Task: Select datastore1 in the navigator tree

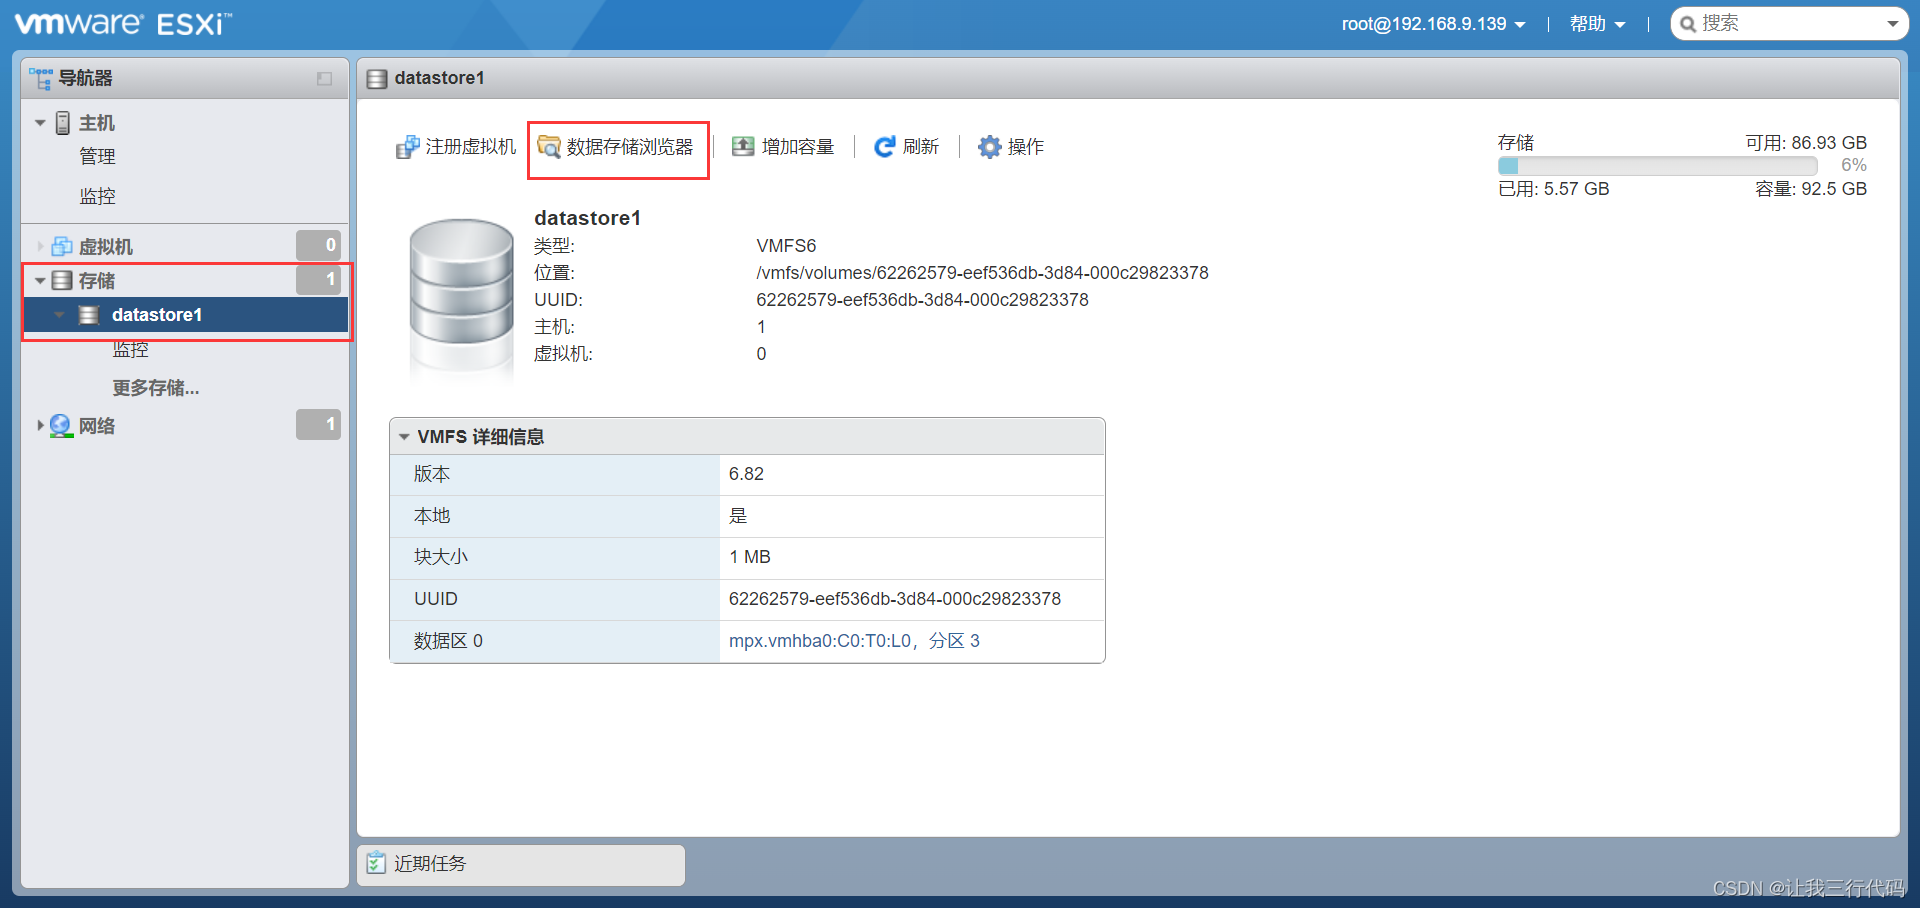Action: (157, 315)
